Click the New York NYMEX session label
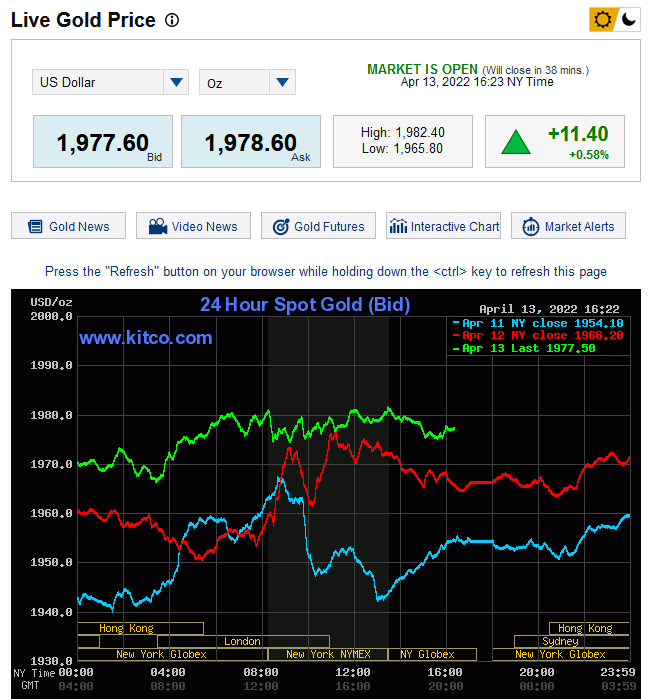 (x=328, y=654)
